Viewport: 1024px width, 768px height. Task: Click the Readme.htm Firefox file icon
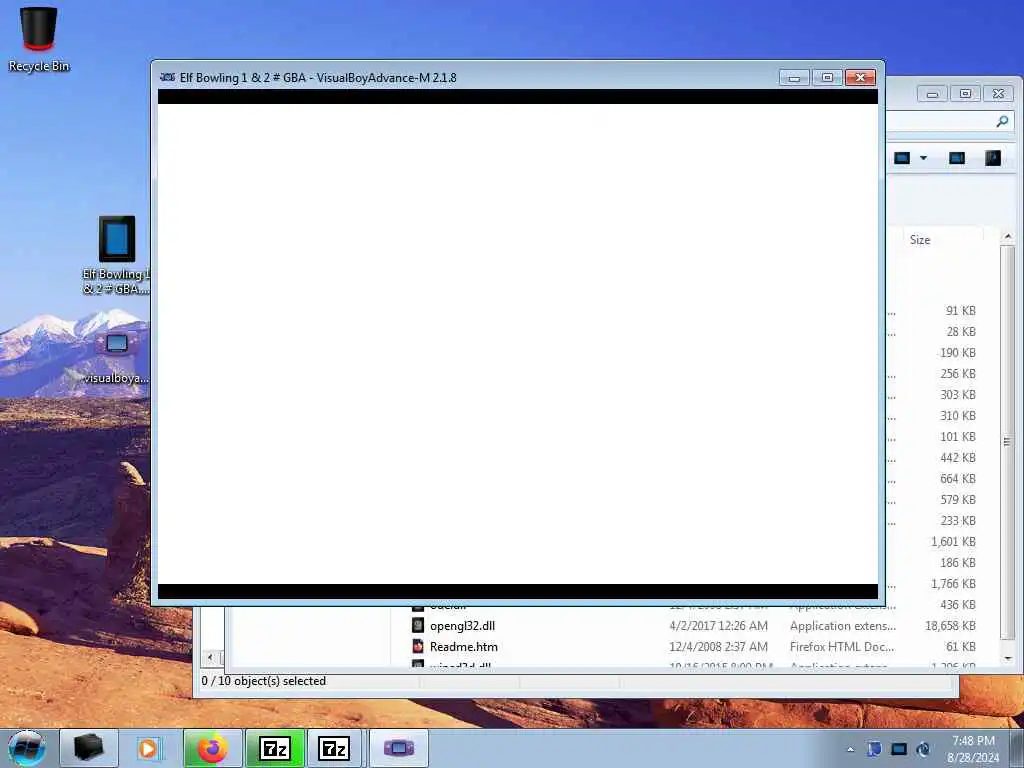418,646
